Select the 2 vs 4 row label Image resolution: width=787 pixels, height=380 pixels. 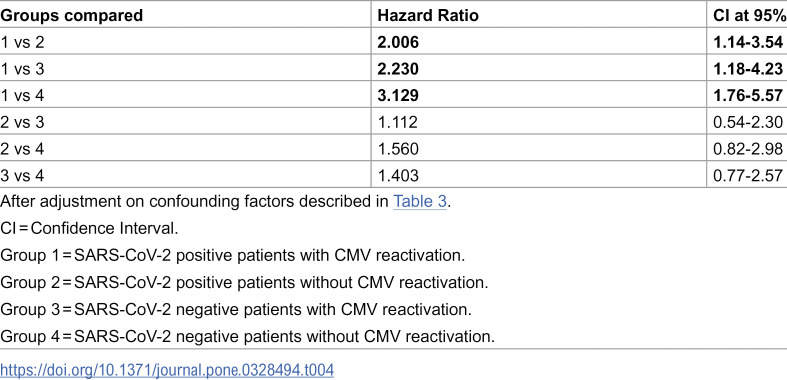(x=22, y=149)
